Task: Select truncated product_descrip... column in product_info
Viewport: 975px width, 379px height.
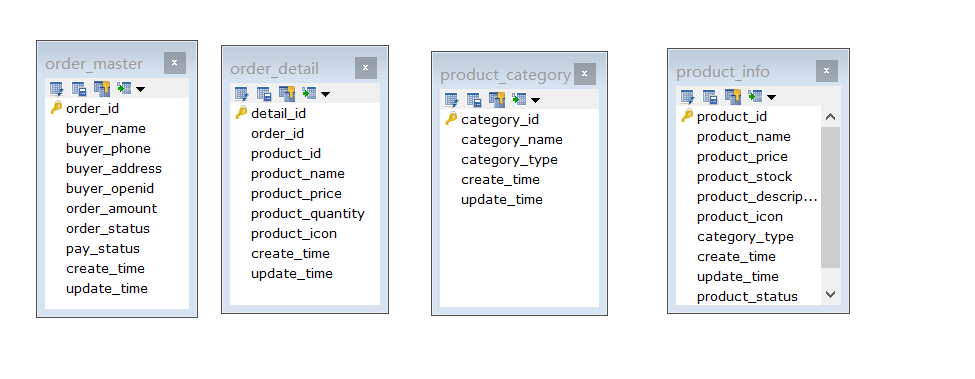Action: click(757, 196)
